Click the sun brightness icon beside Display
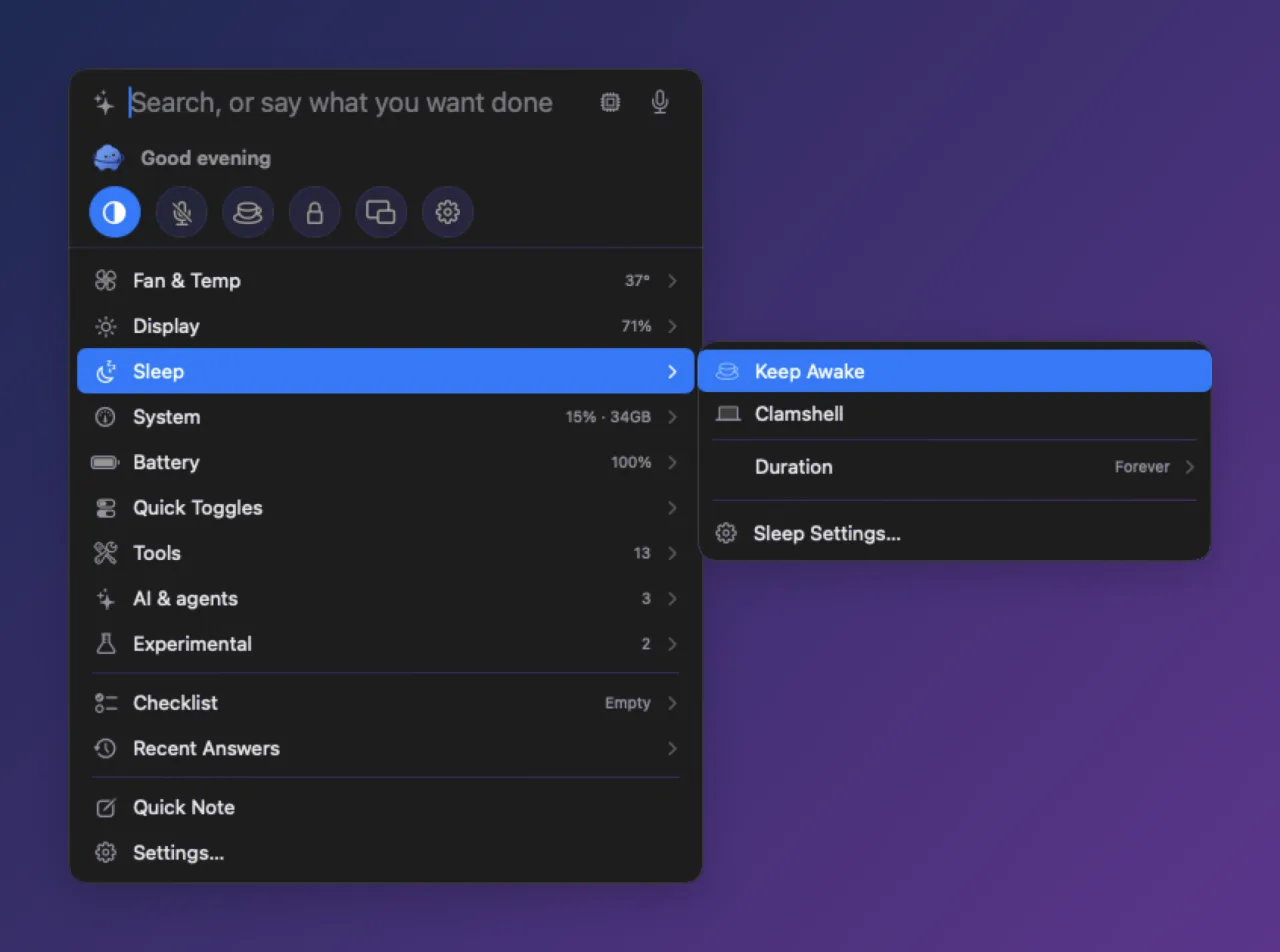 point(106,326)
